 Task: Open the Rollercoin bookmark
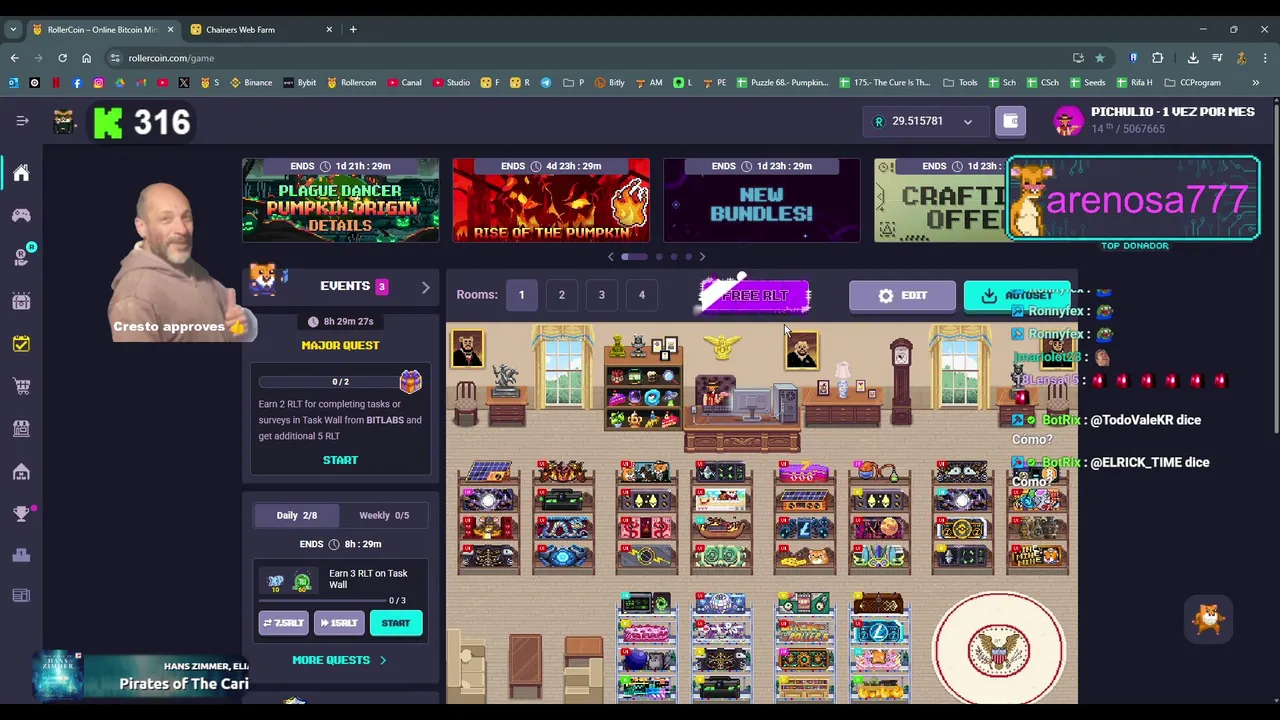coord(353,82)
